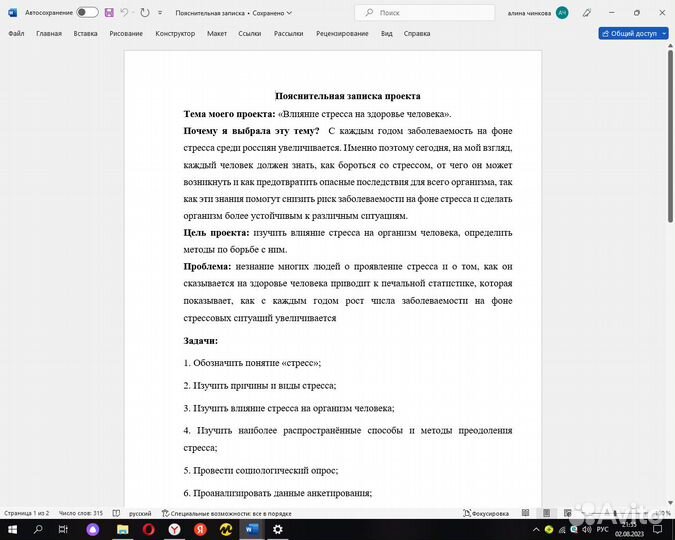Click the document heading Пояснительная записка проекта
Image resolution: width=675 pixels, height=540 pixels.
348,96
